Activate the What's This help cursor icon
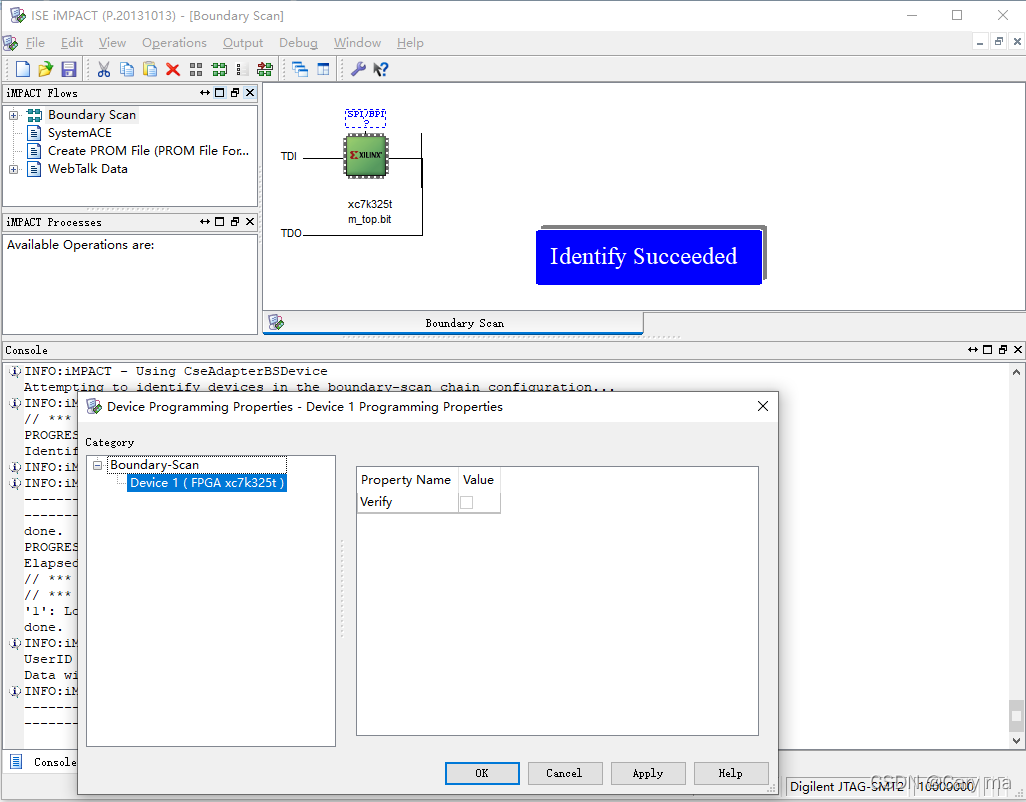The image size is (1026, 802). pyautogui.click(x=381, y=69)
